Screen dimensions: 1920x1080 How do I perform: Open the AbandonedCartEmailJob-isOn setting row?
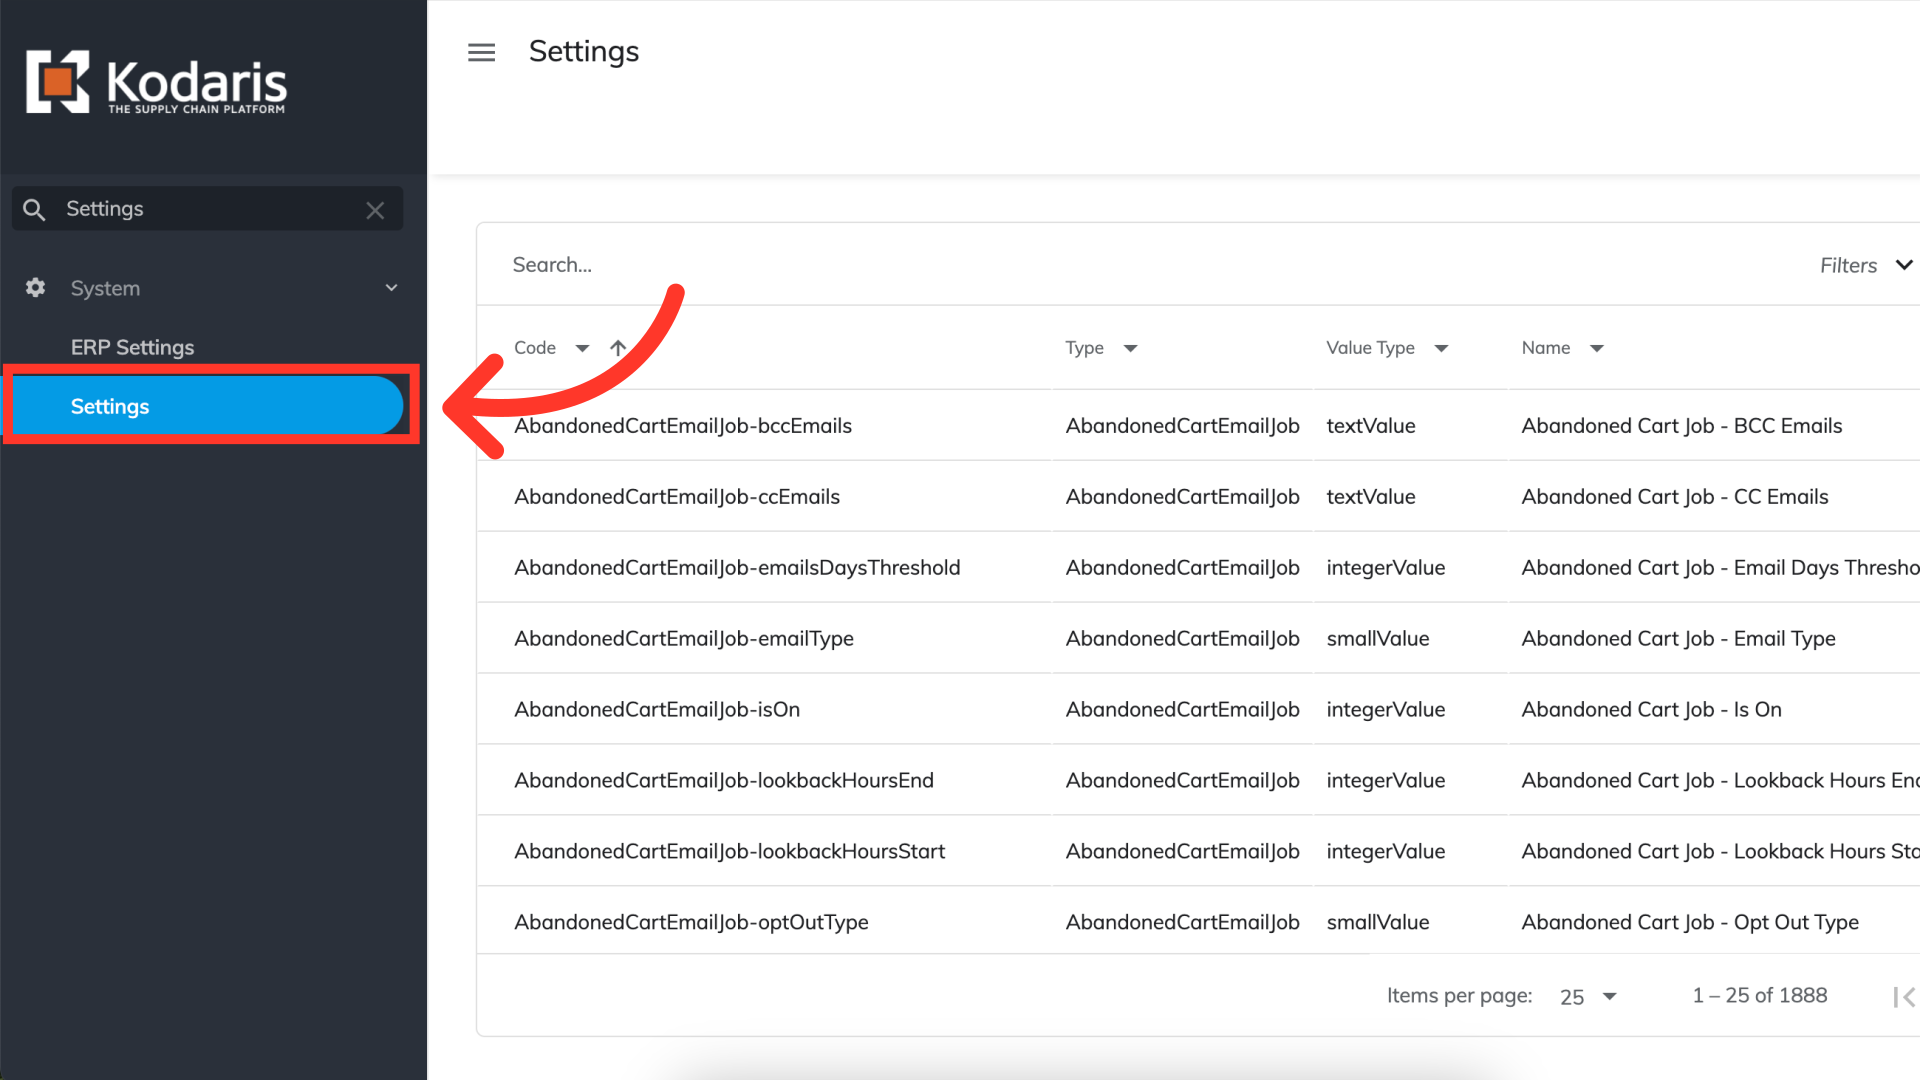point(657,710)
